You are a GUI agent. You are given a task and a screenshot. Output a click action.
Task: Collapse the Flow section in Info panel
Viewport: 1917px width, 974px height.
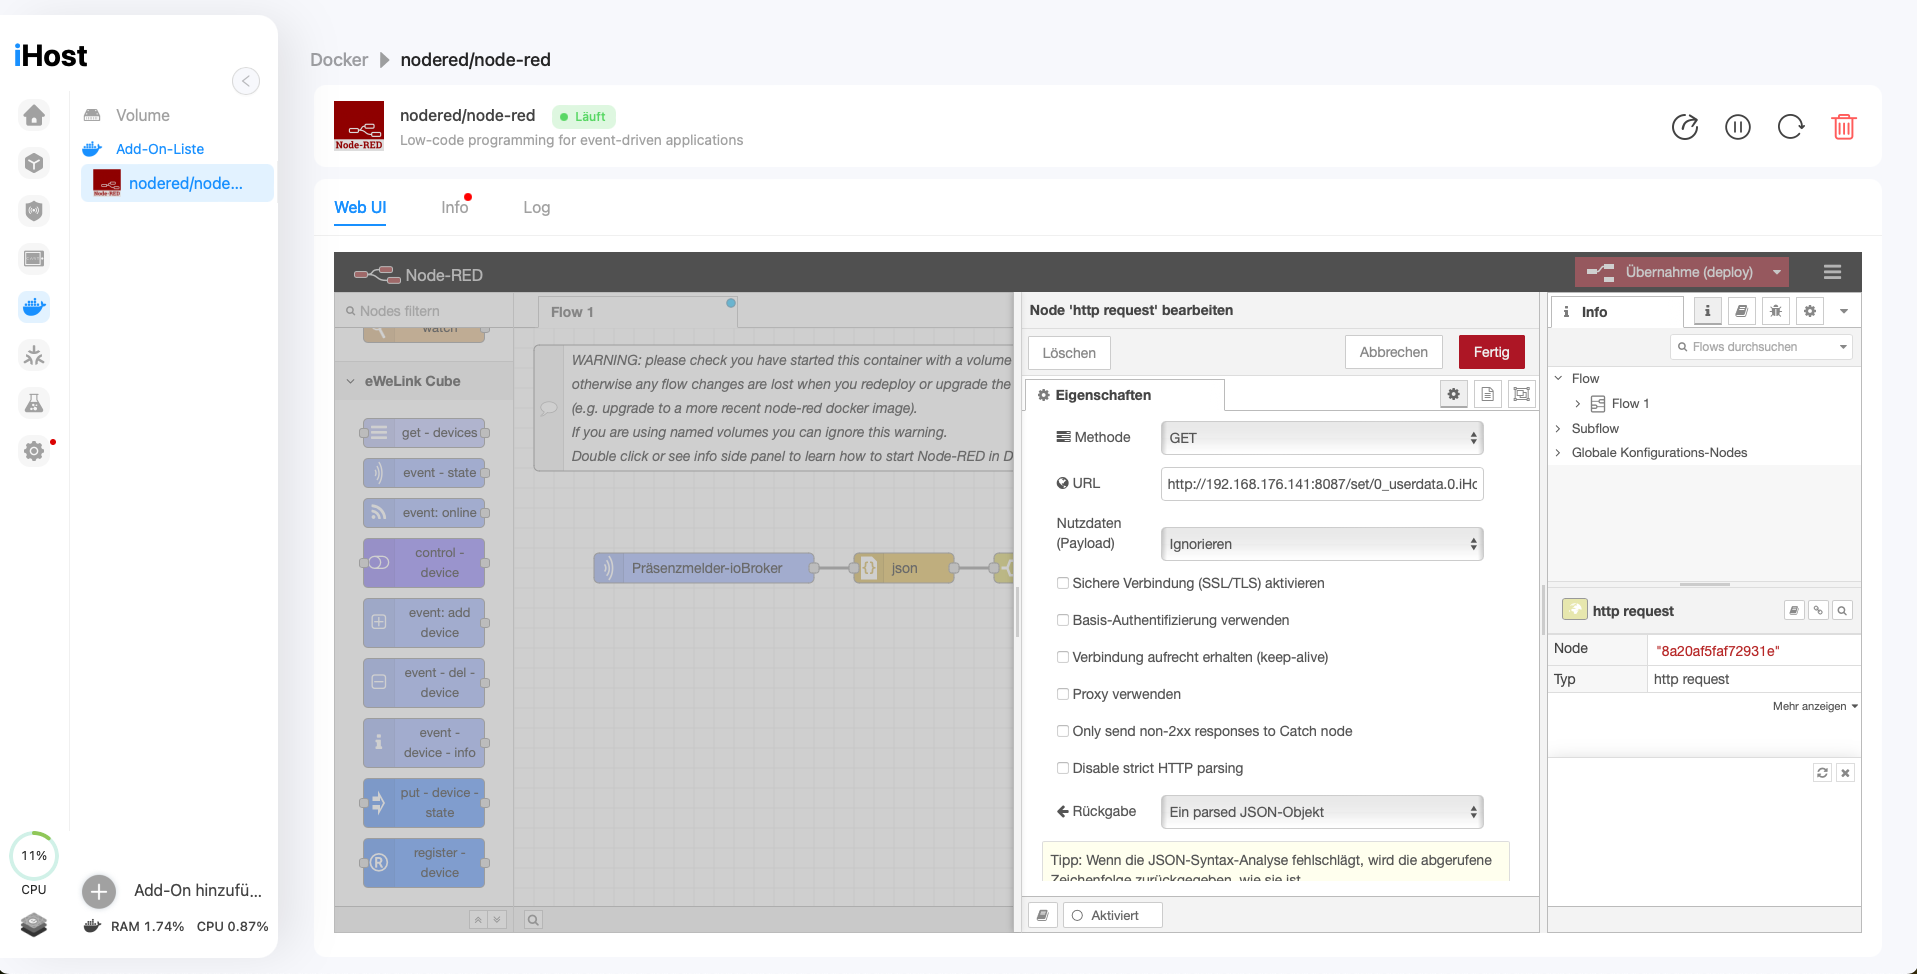pos(1558,378)
